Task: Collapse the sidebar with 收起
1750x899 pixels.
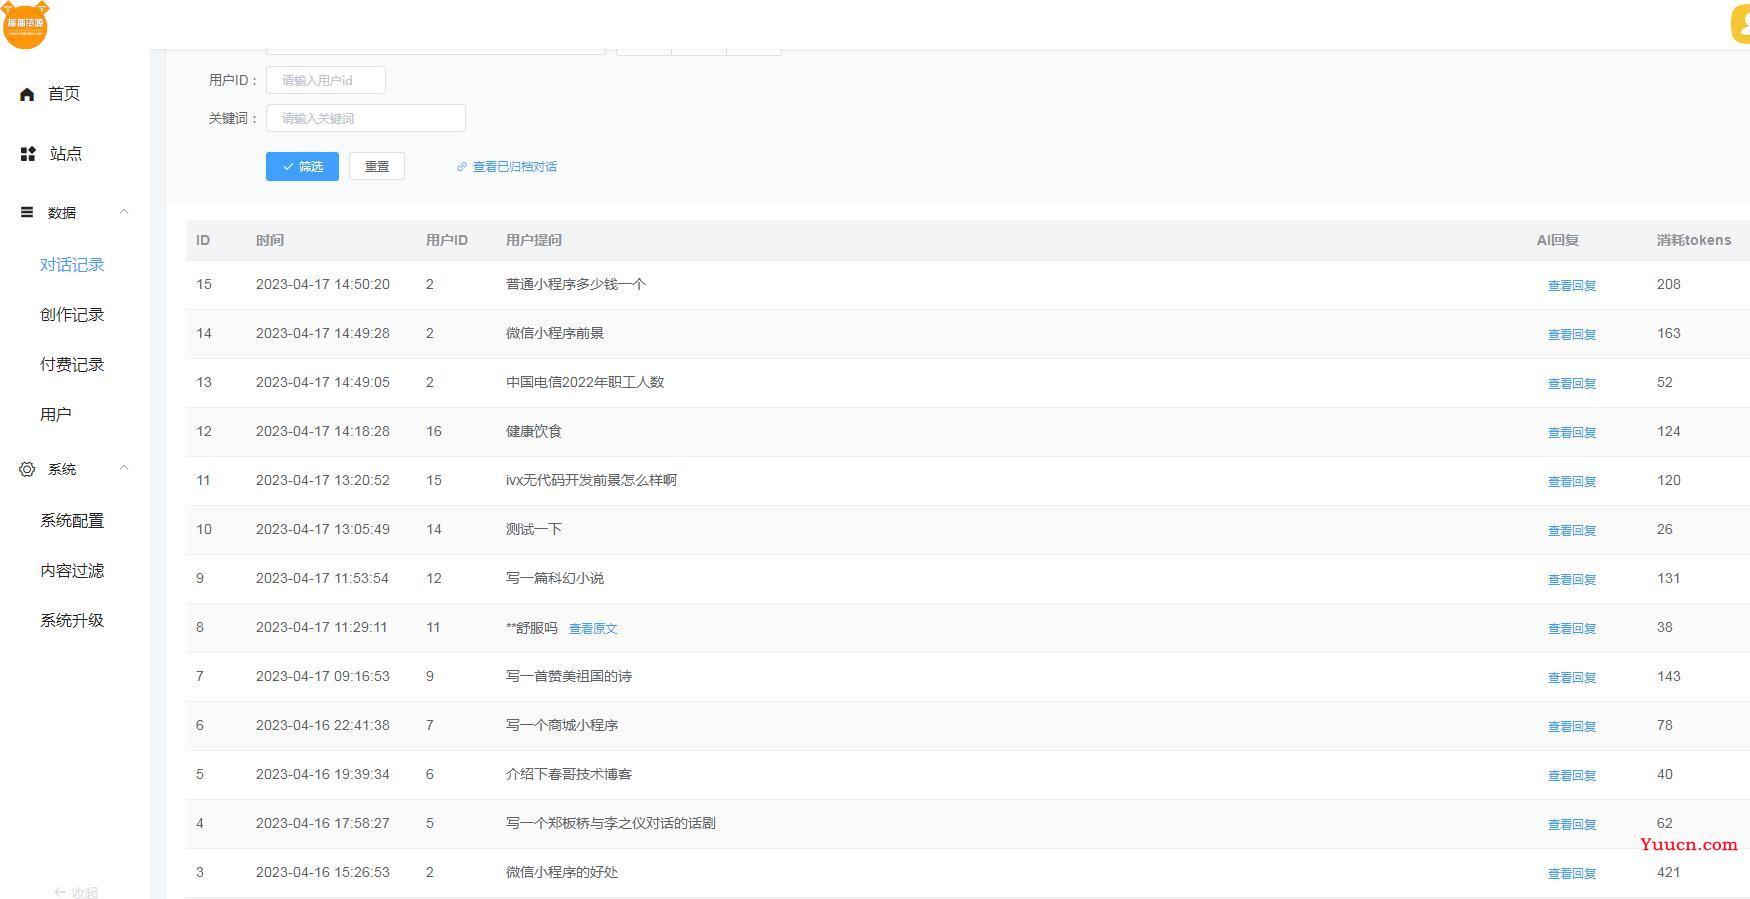Action: tap(76, 892)
